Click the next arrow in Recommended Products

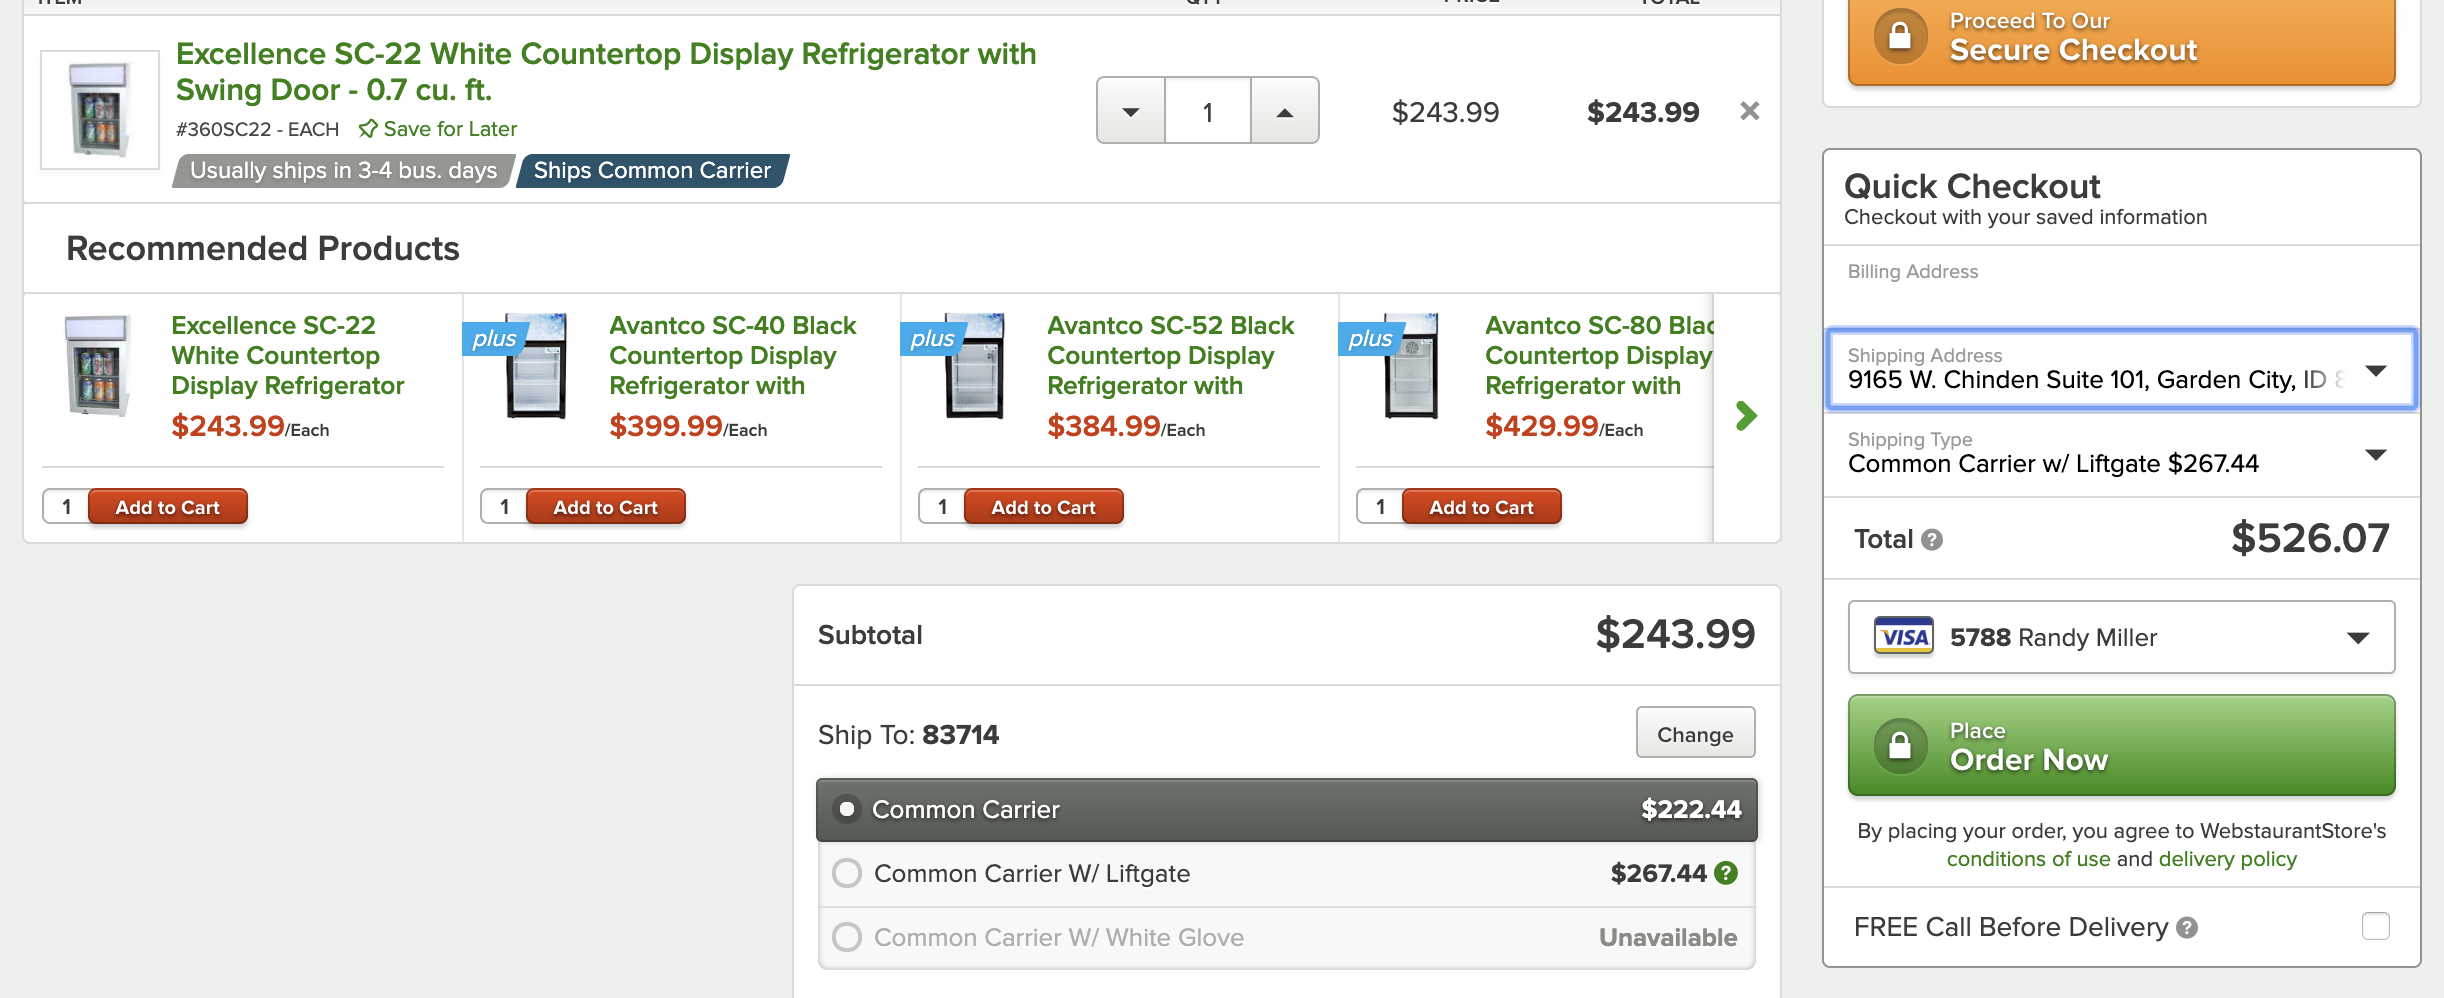[1746, 416]
